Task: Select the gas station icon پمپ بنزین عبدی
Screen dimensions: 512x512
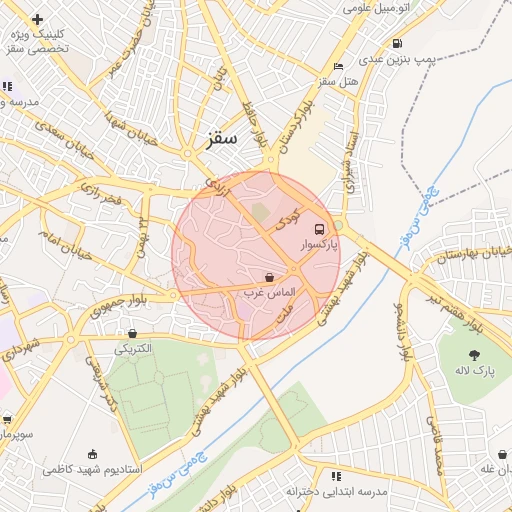Action: (x=397, y=43)
